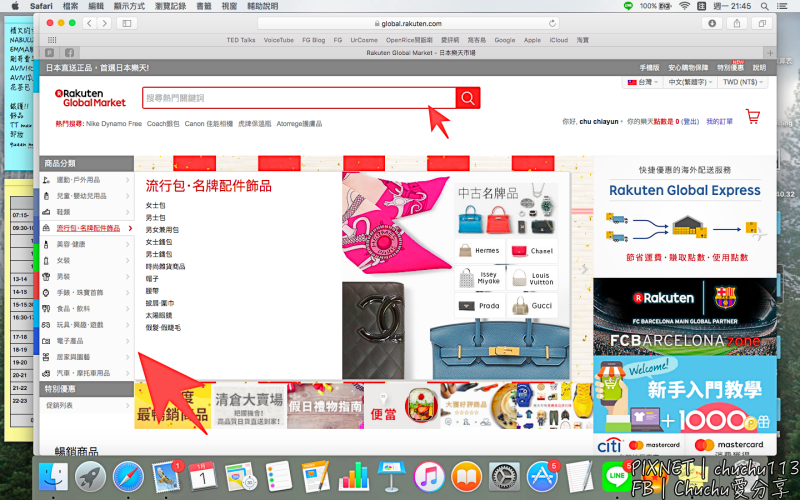Viewport: 800px width, 500px height.
Task: Click the Prada brand tile
Action: 480,305
